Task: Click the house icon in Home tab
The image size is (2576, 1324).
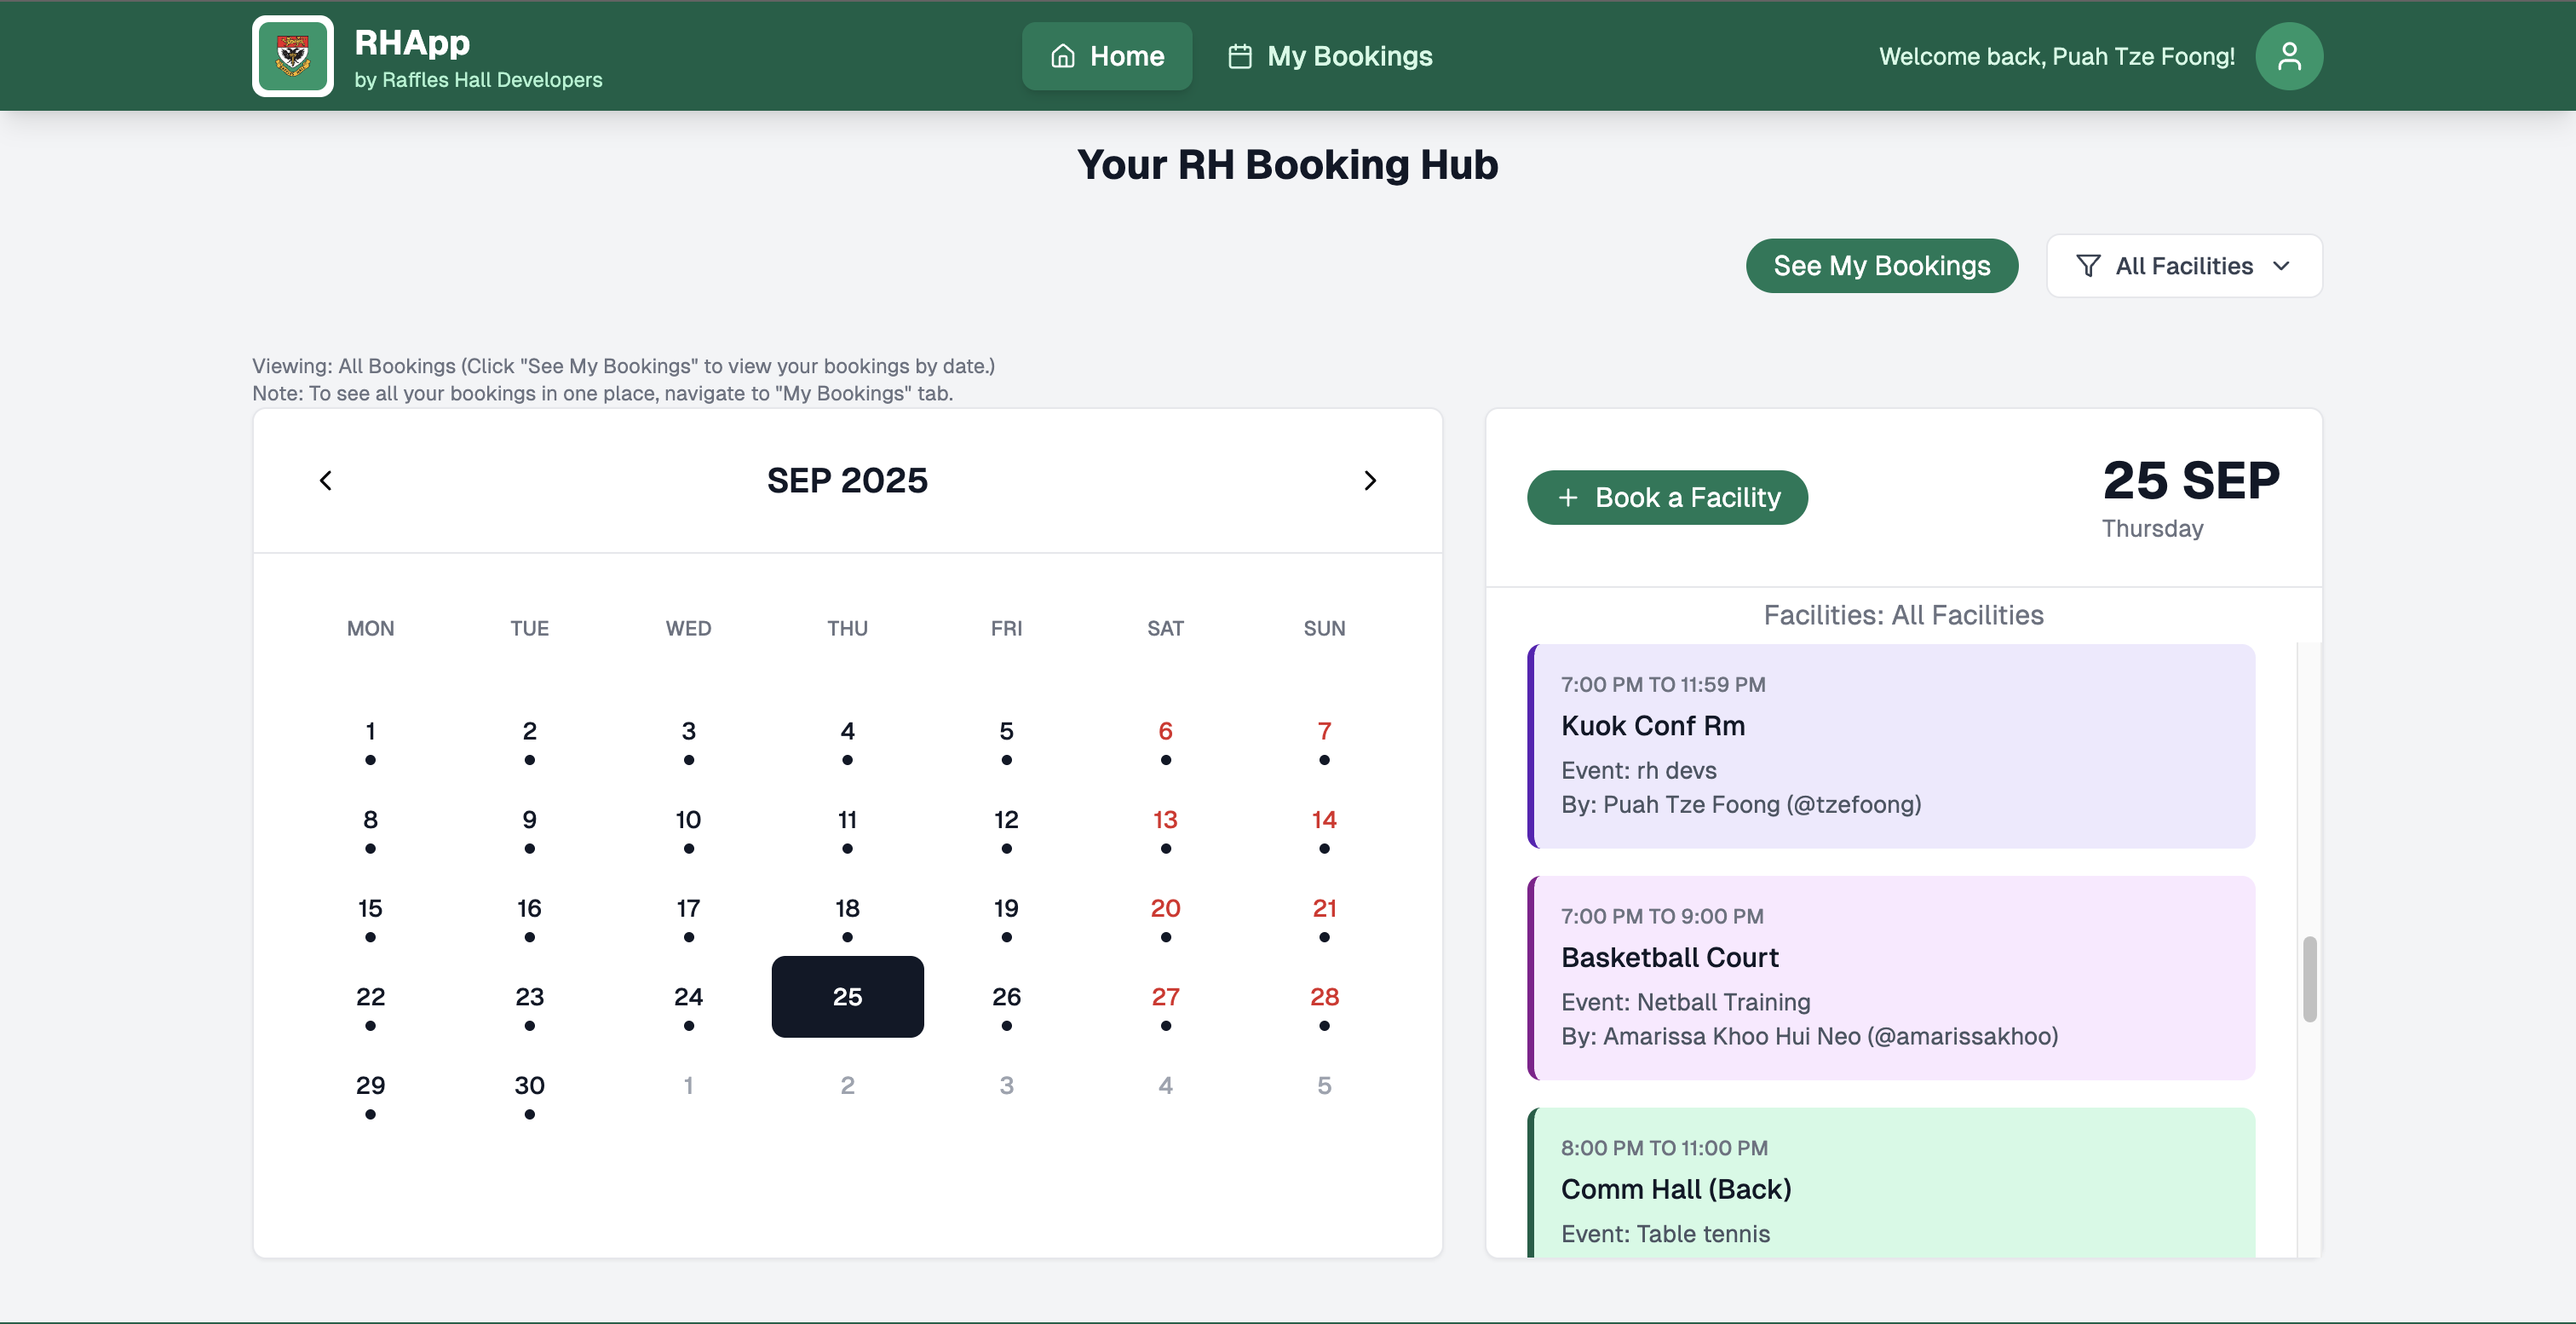Action: click(x=1062, y=56)
